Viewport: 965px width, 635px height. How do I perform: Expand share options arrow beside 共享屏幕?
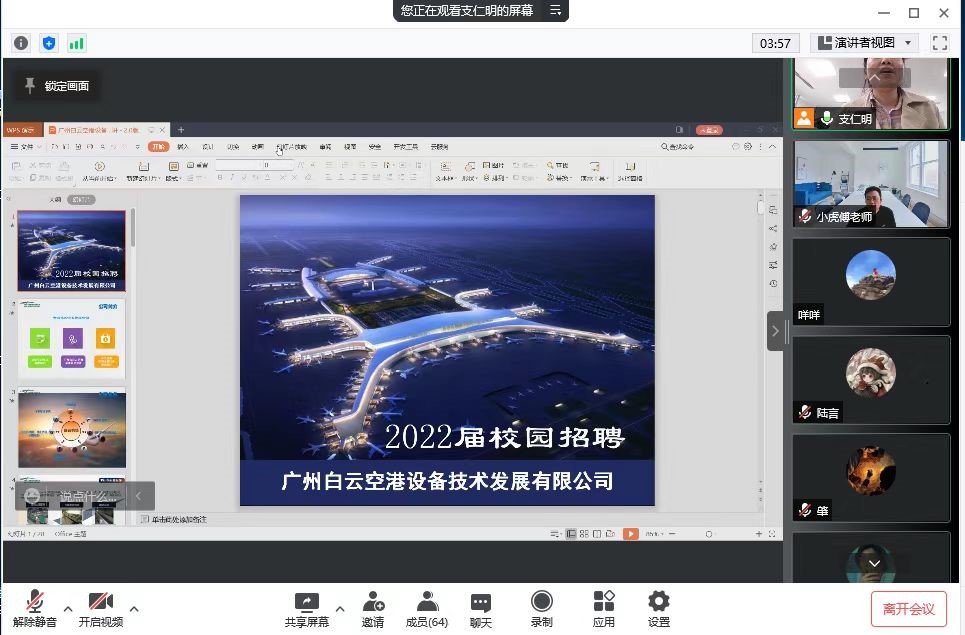[340, 608]
